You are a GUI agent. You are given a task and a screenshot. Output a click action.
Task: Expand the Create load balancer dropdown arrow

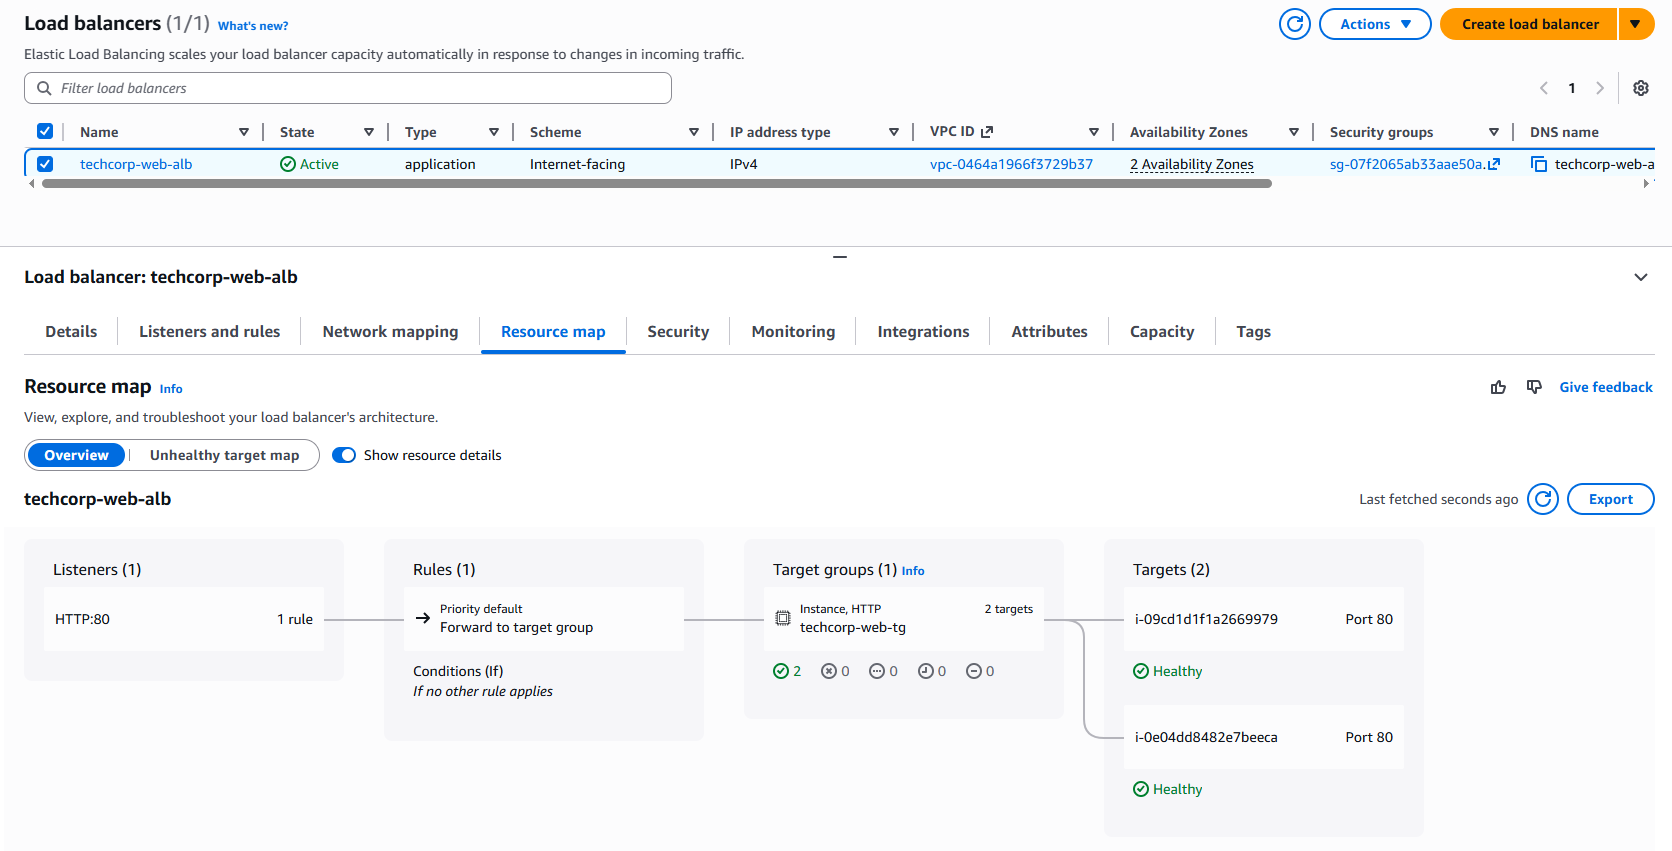pyautogui.click(x=1635, y=24)
